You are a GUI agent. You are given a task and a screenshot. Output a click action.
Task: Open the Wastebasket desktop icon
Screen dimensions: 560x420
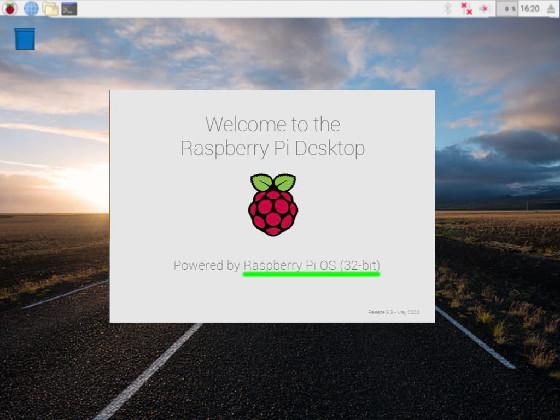(25, 39)
